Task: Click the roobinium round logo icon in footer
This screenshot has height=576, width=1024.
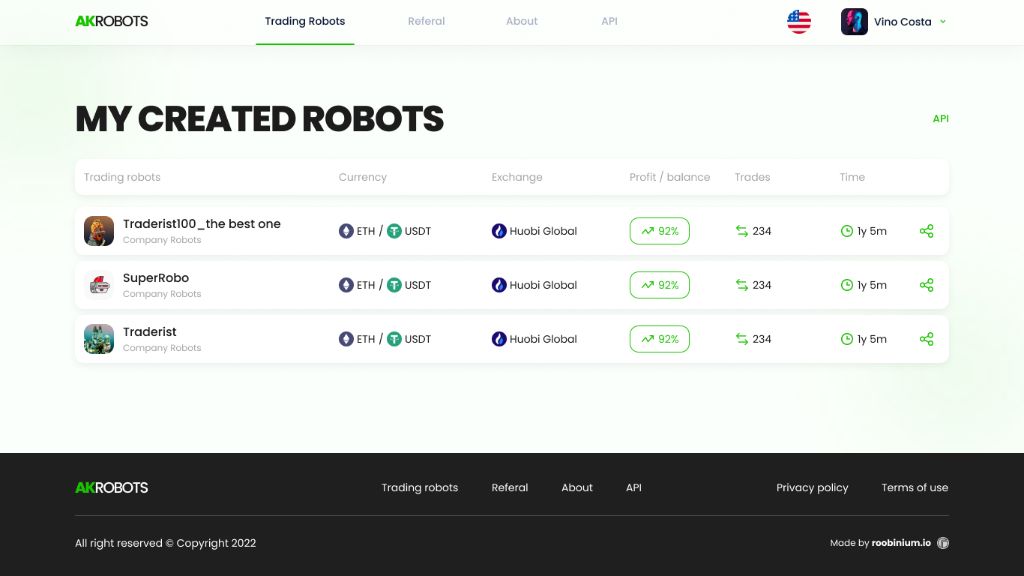Action: tap(943, 543)
